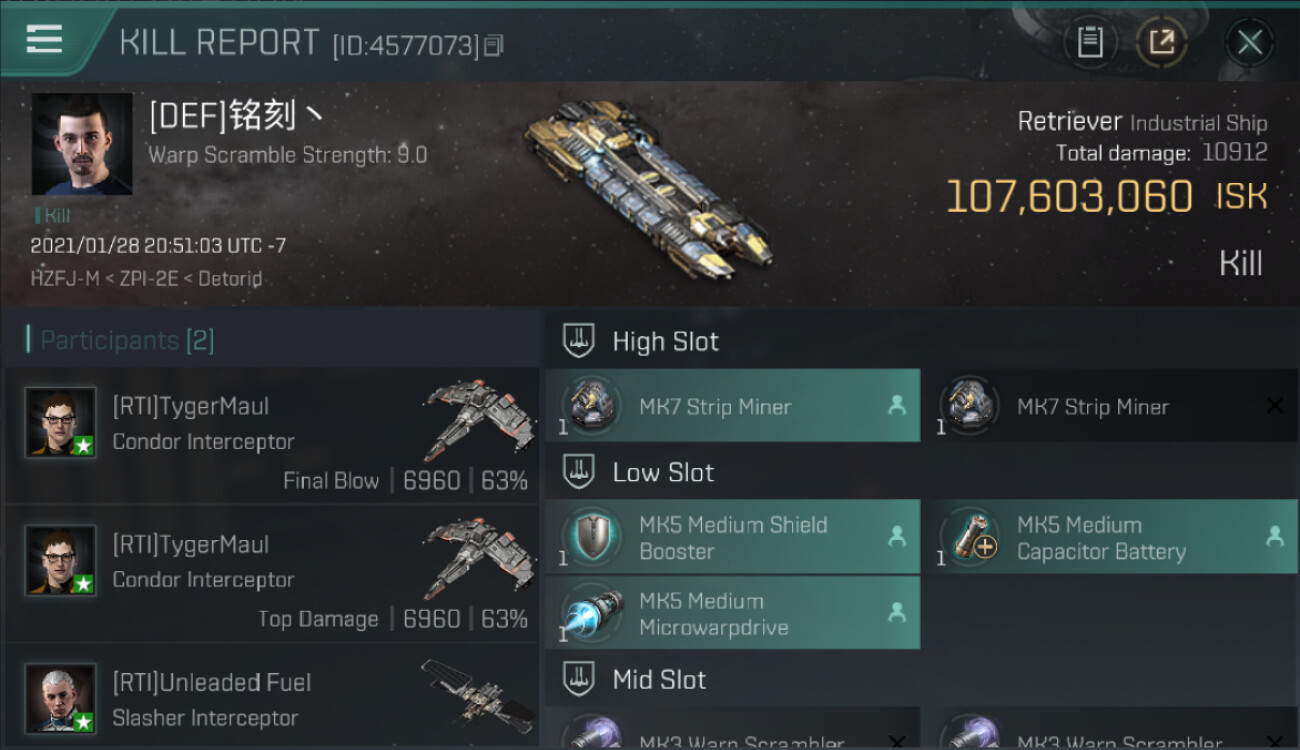View the victim pilot portrait

point(82,144)
